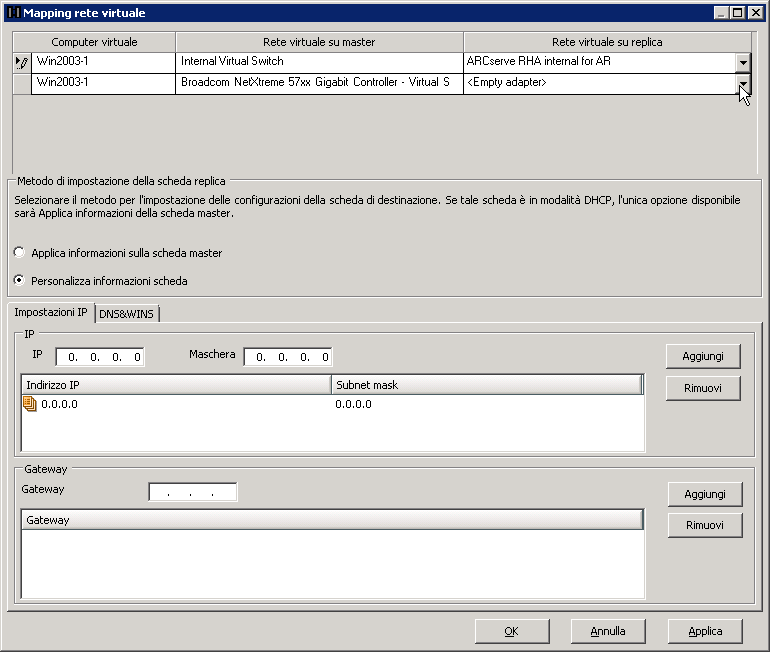This screenshot has width=771, height=652.
Task: Click the IP address entry icon for 0.0.0.0
Action: 29,404
